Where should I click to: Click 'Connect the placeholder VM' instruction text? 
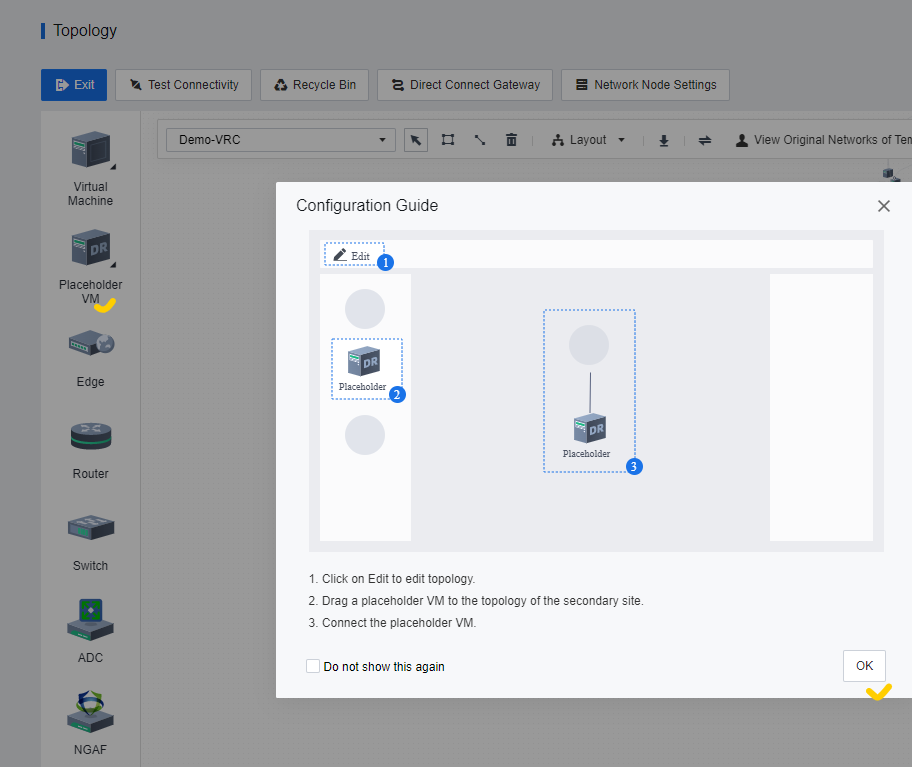(399, 623)
